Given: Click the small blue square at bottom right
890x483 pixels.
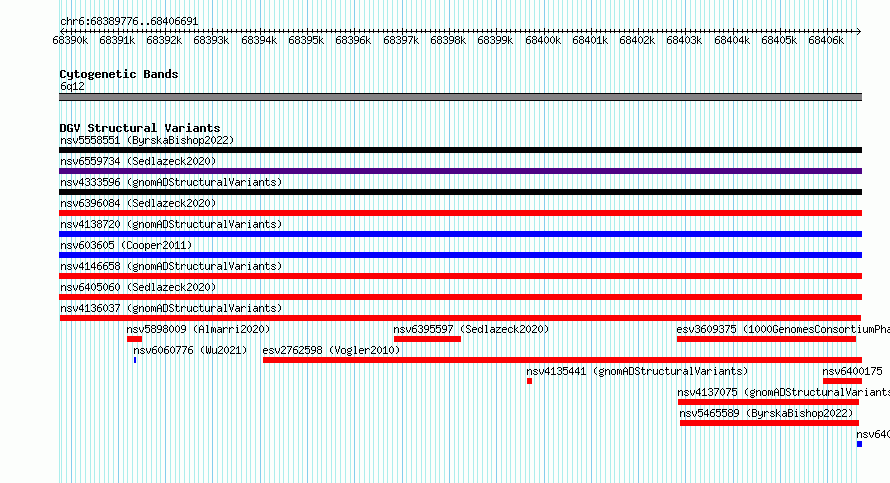Looking at the screenshot, I should click(859, 444).
